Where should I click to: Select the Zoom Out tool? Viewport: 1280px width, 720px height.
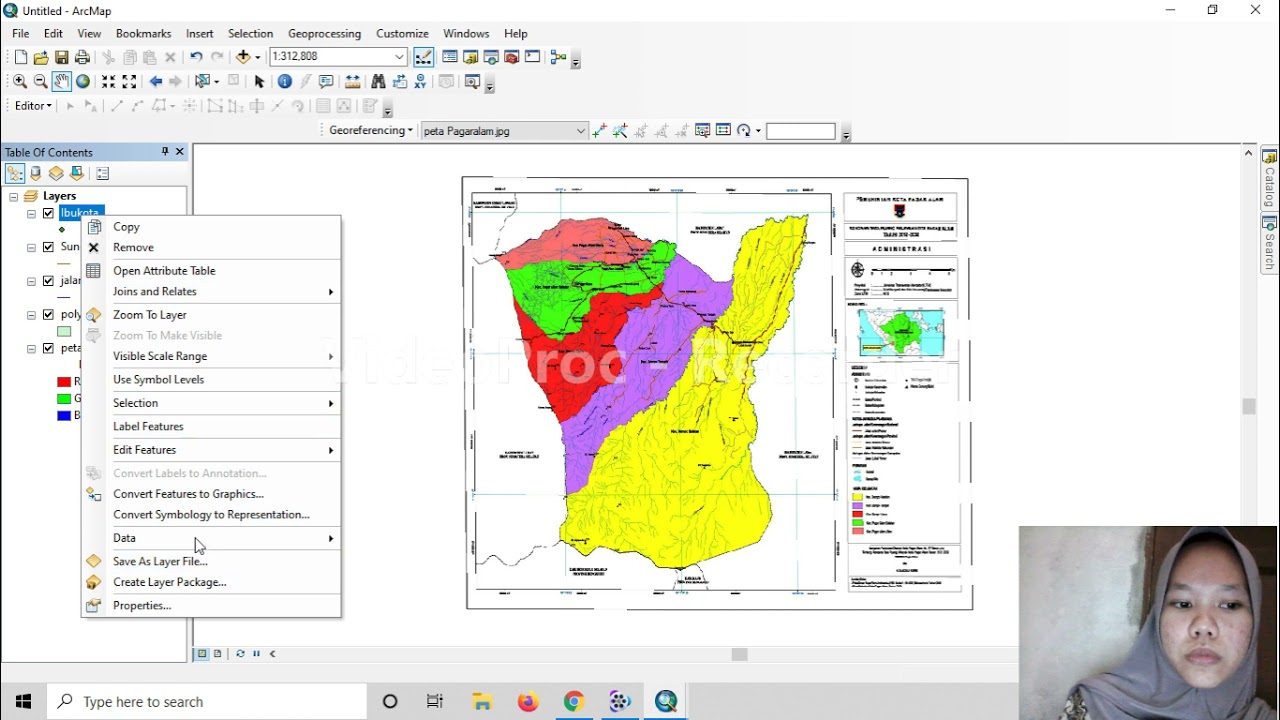[40, 81]
